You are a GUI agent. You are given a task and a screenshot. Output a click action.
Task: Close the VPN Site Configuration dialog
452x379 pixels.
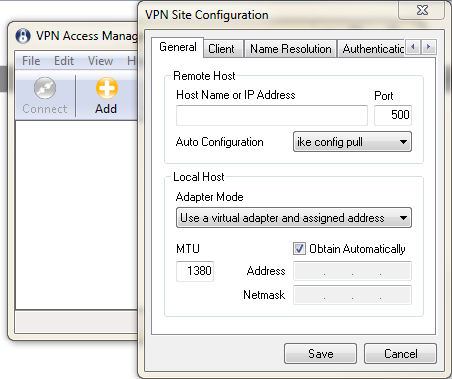tap(422, 10)
